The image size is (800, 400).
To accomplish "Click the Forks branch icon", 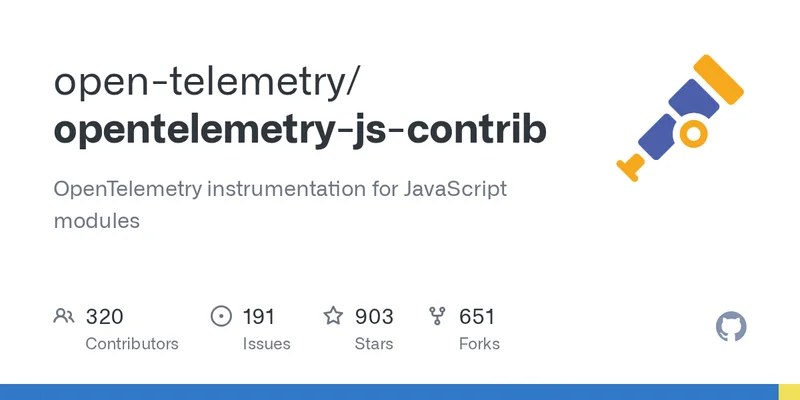I will (437, 317).
